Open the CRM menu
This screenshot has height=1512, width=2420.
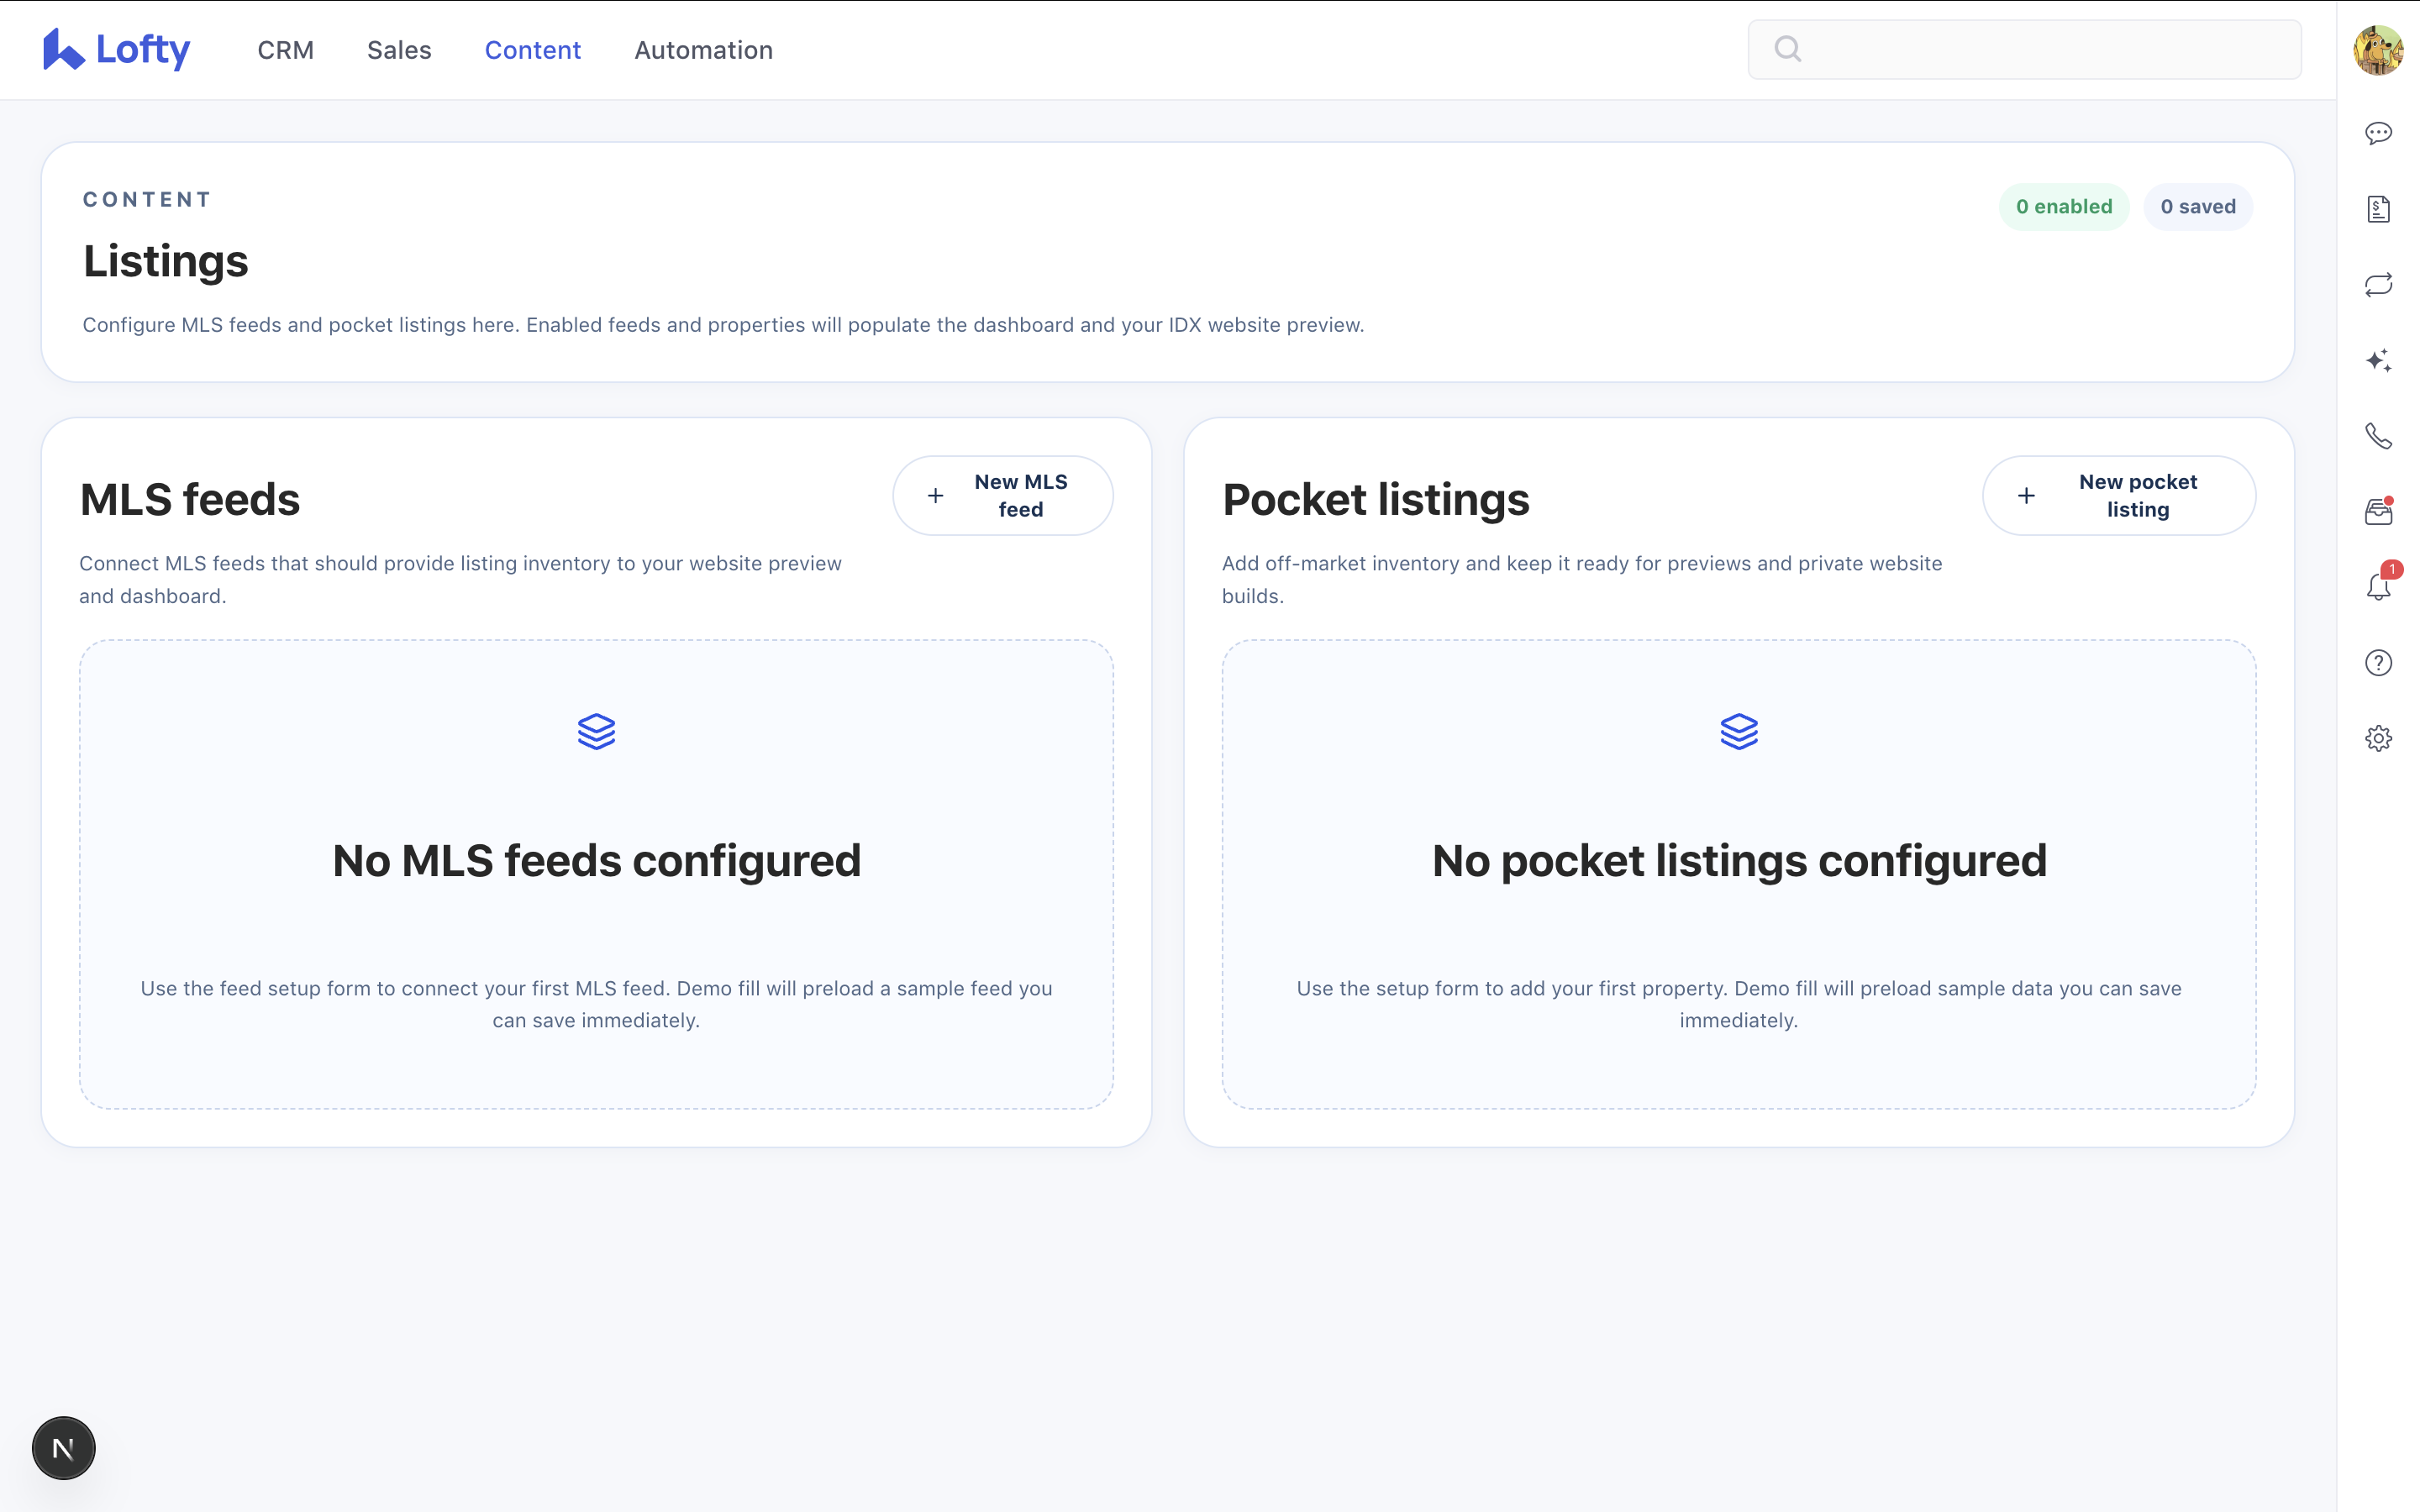(x=285, y=50)
